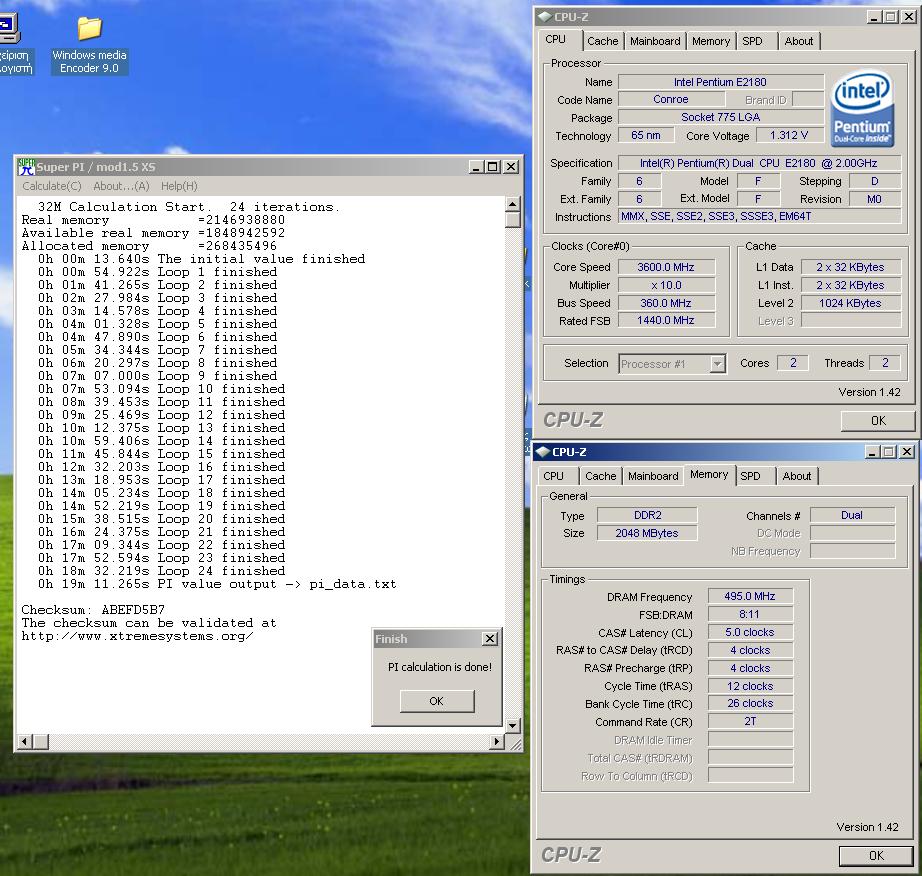Click the Loop 24 finished line

point(162,571)
